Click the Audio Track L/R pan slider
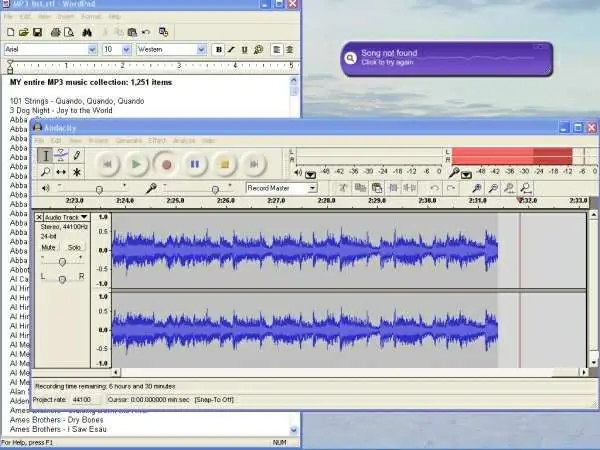The width and height of the screenshot is (600, 450). [62, 279]
